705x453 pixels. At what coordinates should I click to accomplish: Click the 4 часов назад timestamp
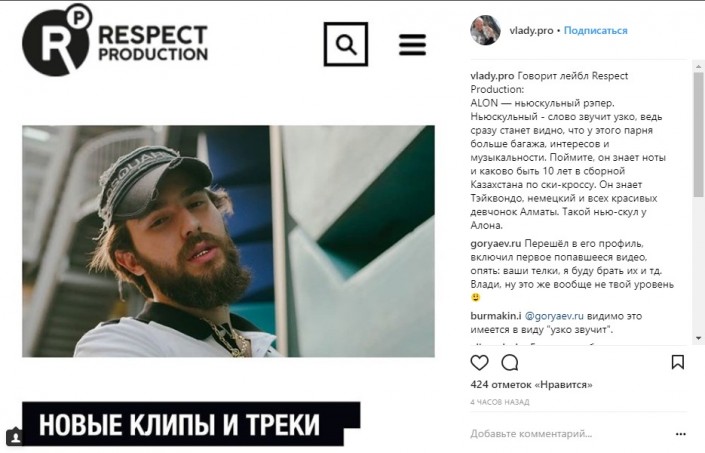pos(500,402)
